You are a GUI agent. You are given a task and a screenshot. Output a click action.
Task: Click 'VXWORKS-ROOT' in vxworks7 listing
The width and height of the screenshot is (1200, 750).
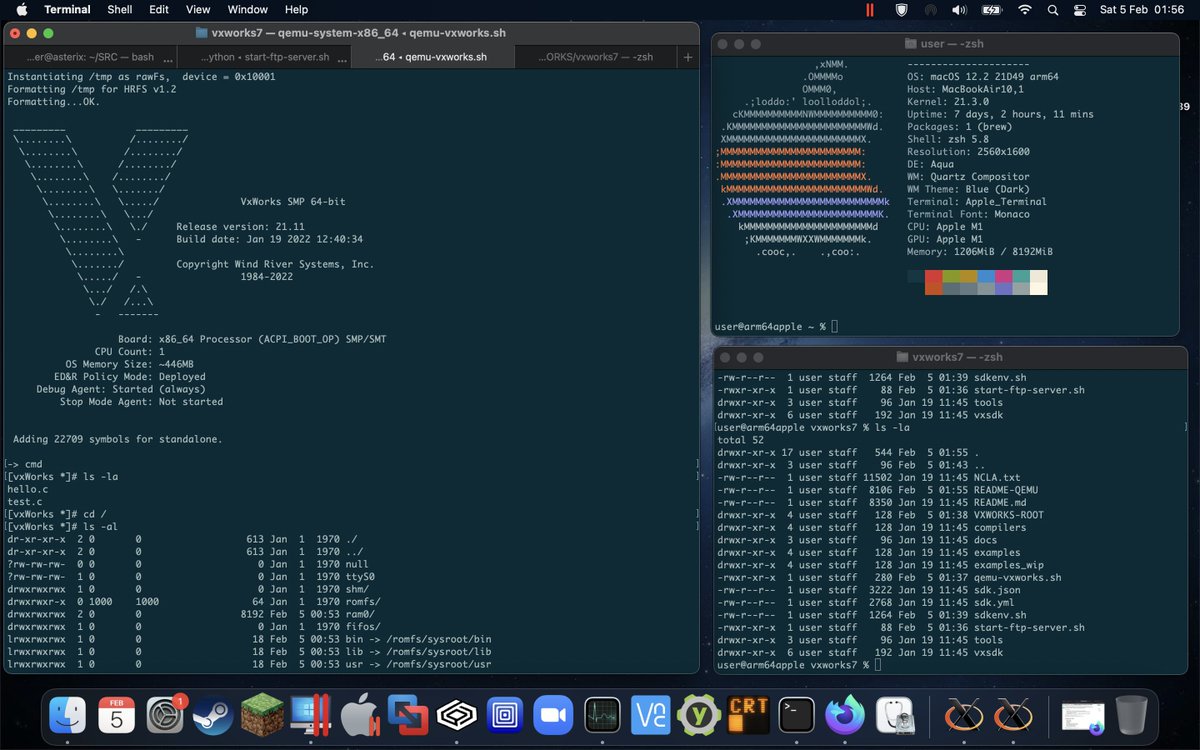1009,515
